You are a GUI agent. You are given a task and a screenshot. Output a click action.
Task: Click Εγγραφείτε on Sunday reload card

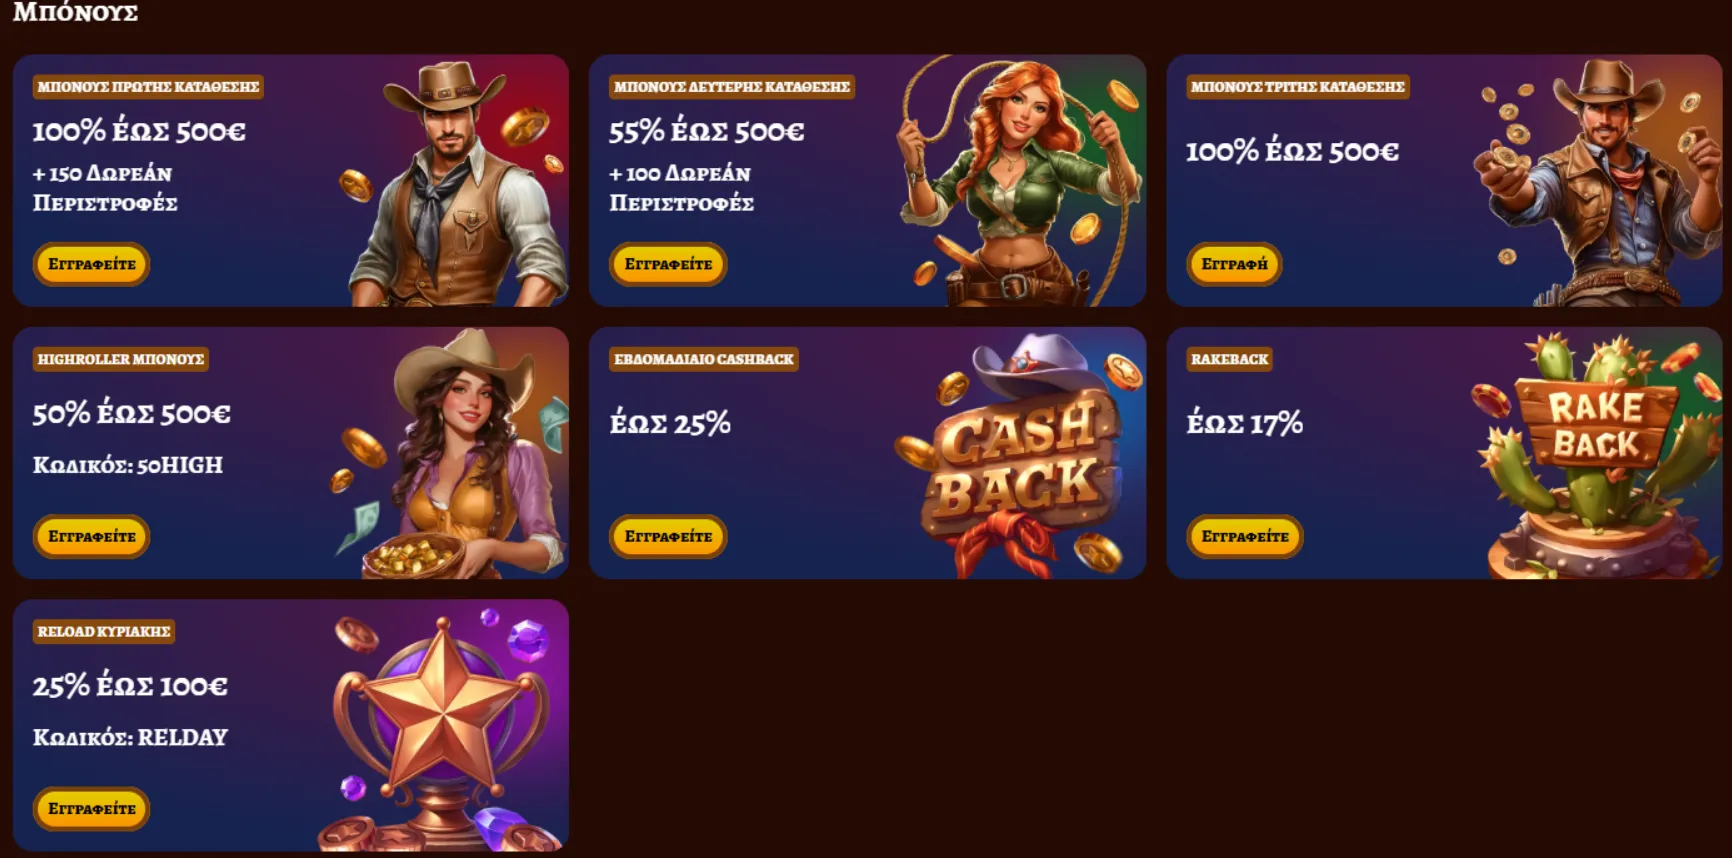[91, 808]
